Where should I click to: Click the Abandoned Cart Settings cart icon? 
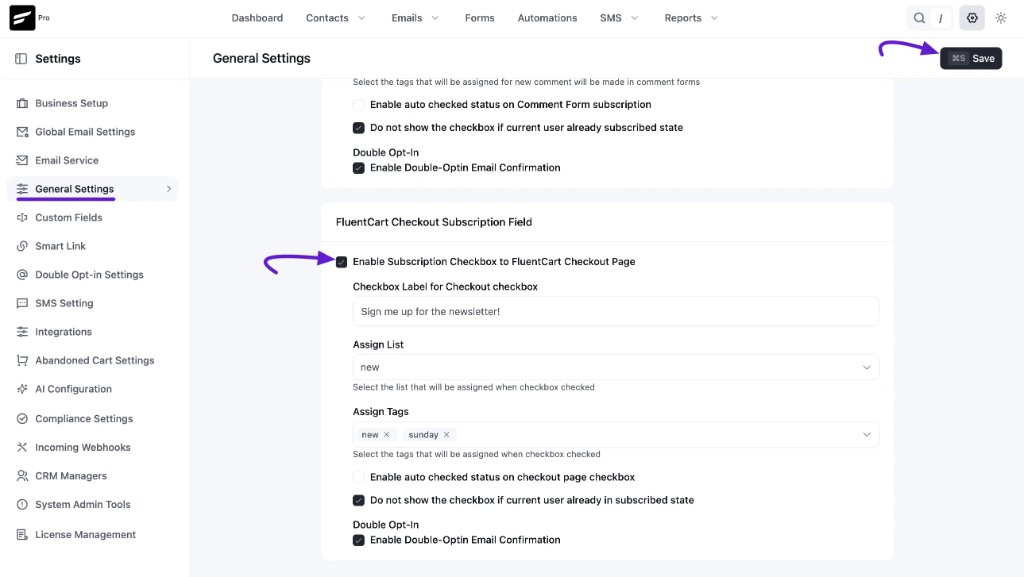[x=22, y=360]
